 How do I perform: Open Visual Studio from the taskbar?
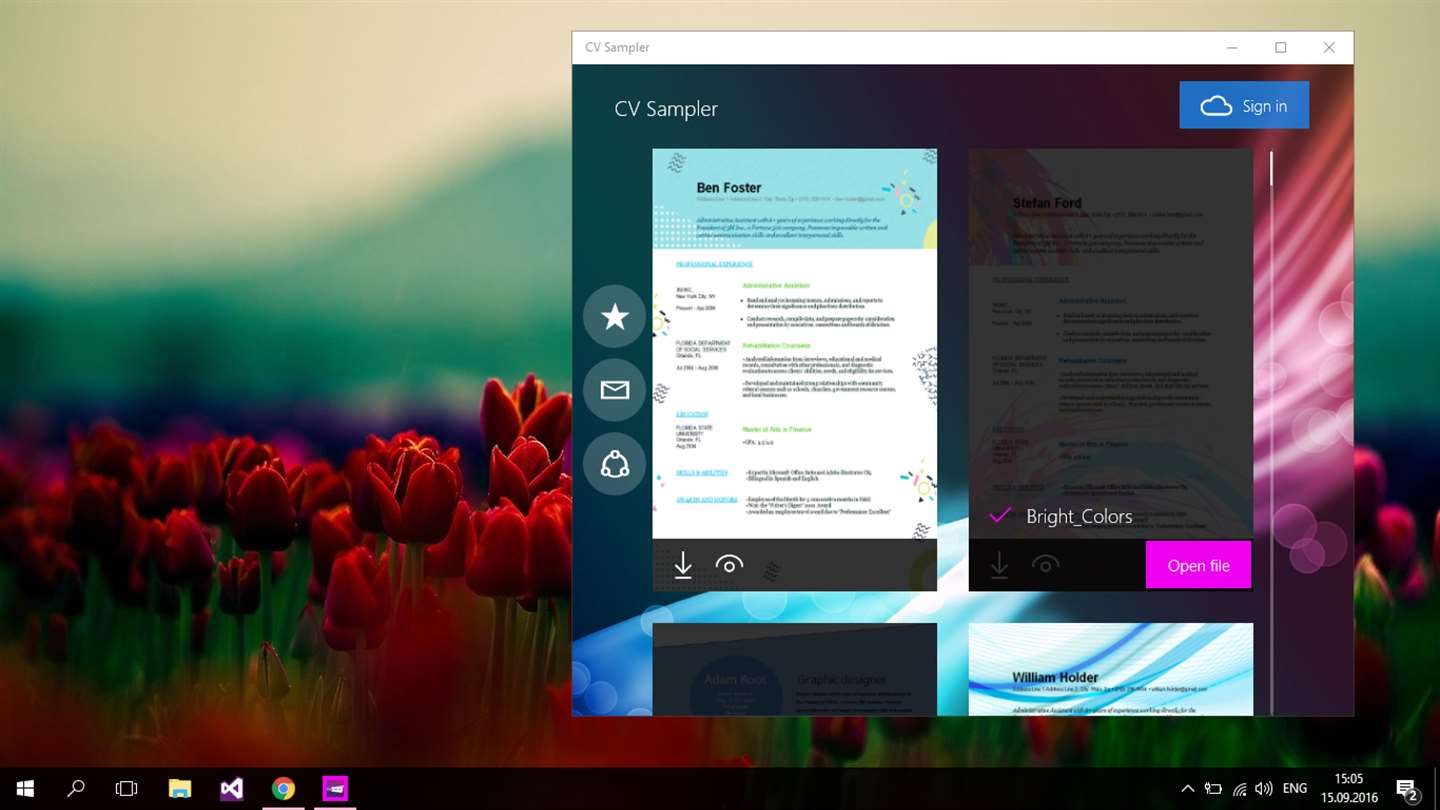tap(231, 789)
